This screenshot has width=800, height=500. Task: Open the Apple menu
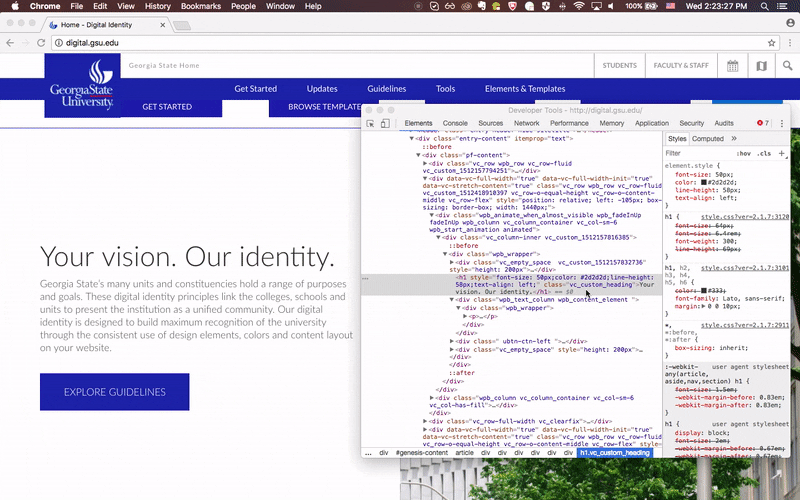click(x=14, y=6)
